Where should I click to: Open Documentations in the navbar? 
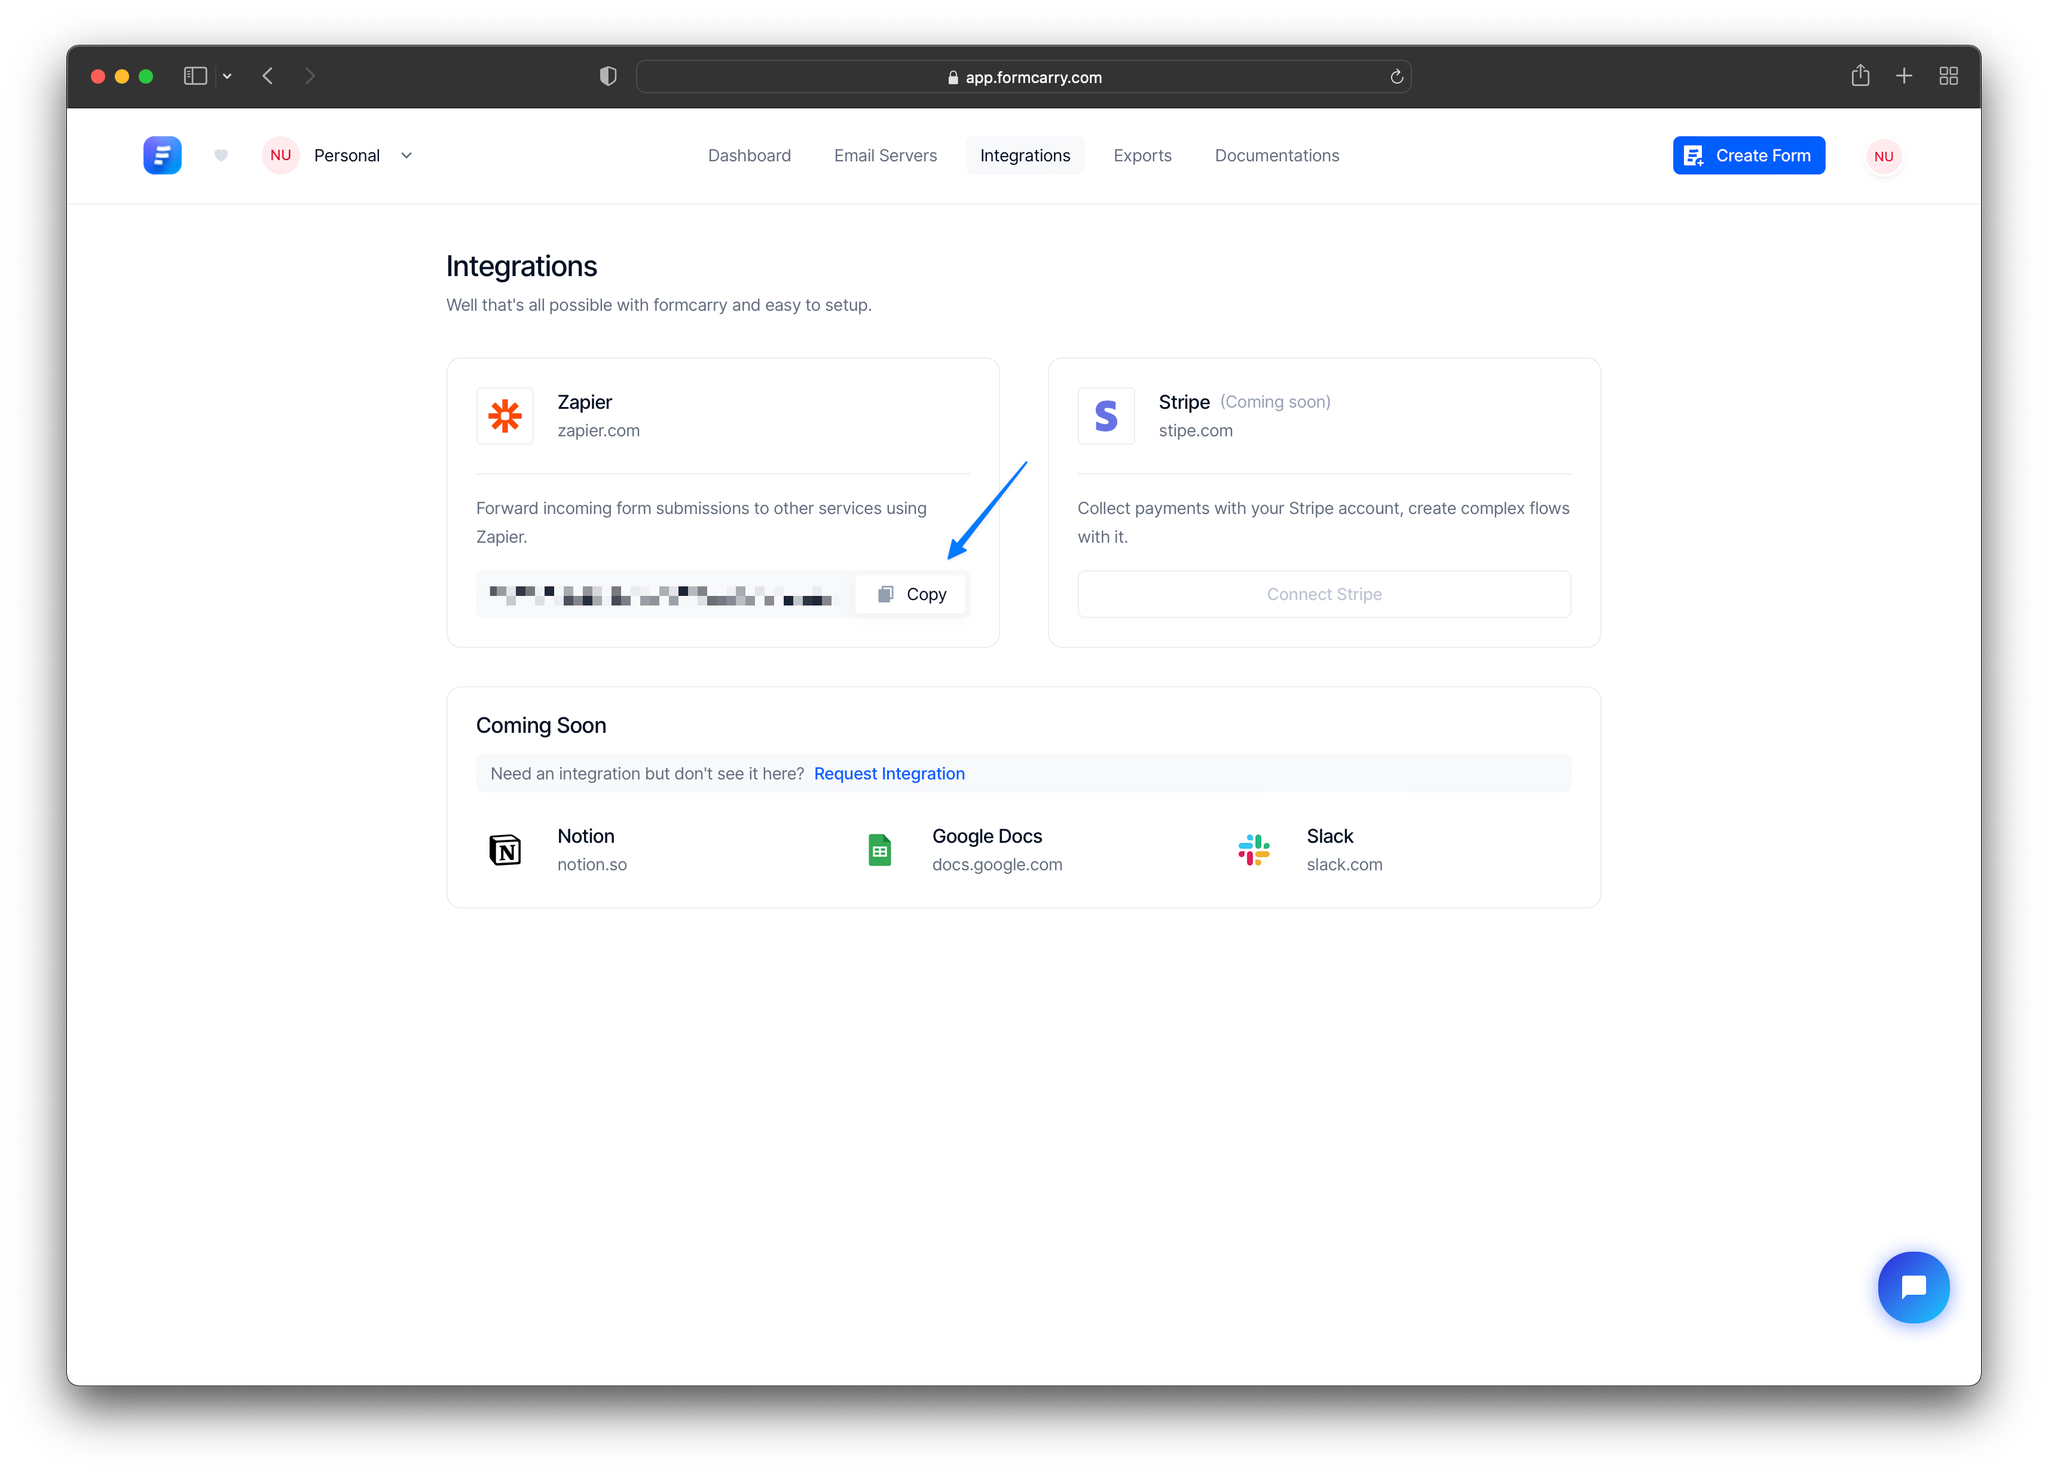pos(1277,155)
